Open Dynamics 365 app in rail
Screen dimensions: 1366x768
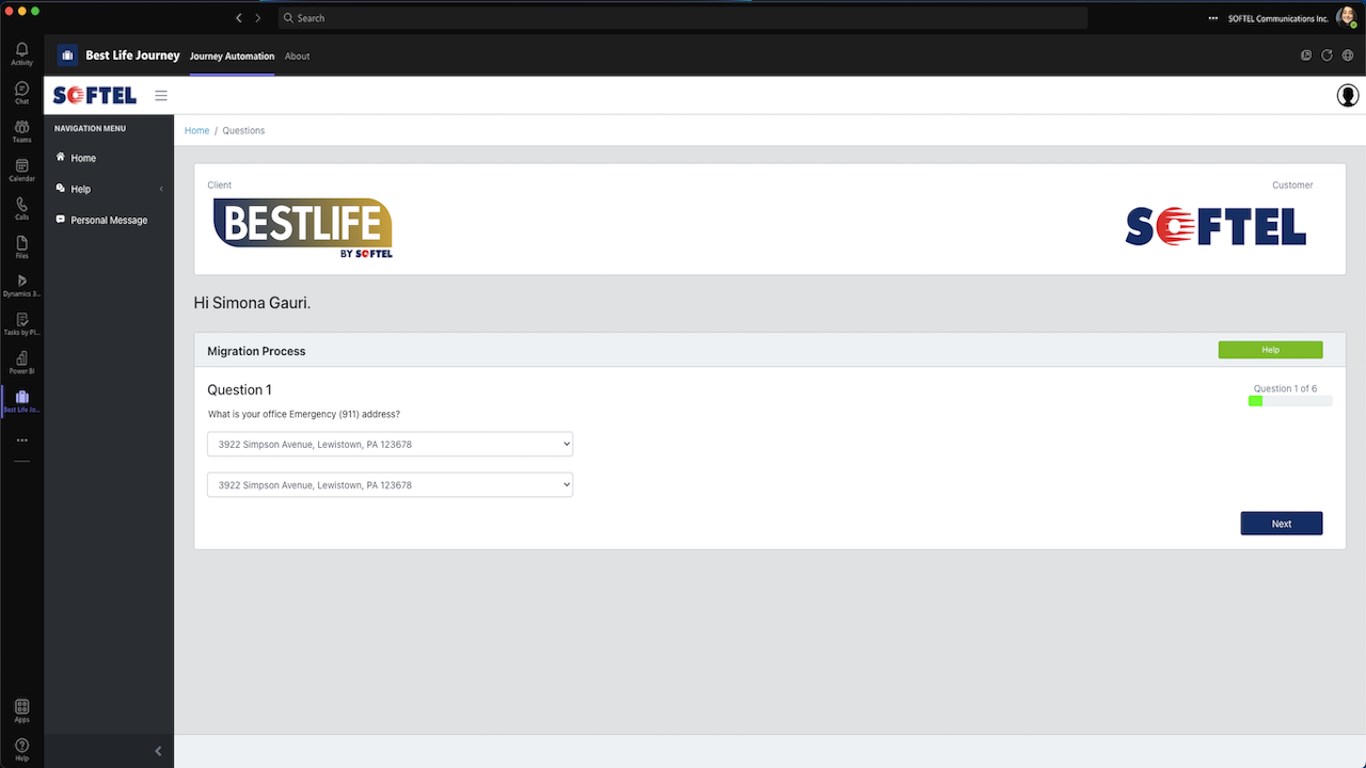tap(22, 286)
